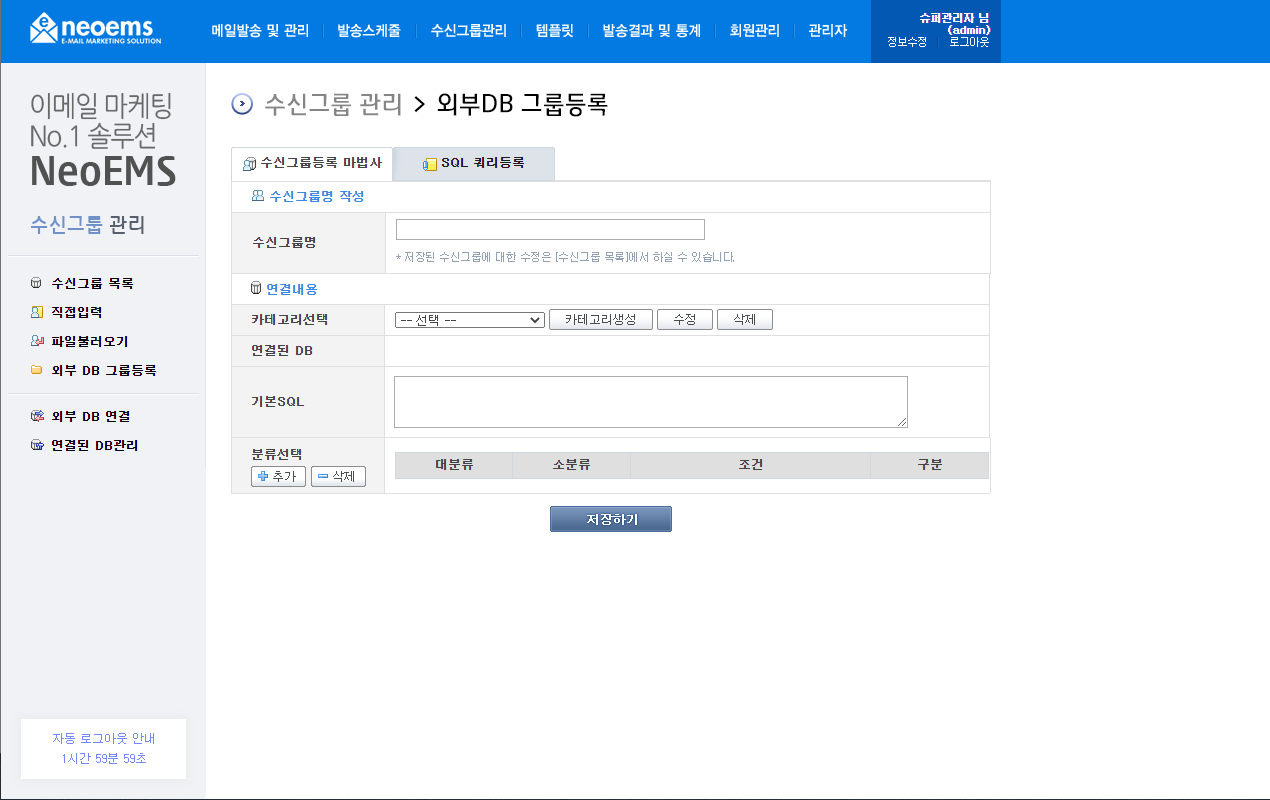Click 정보수정 link
1270x800 pixels.
tap(907, 43)
